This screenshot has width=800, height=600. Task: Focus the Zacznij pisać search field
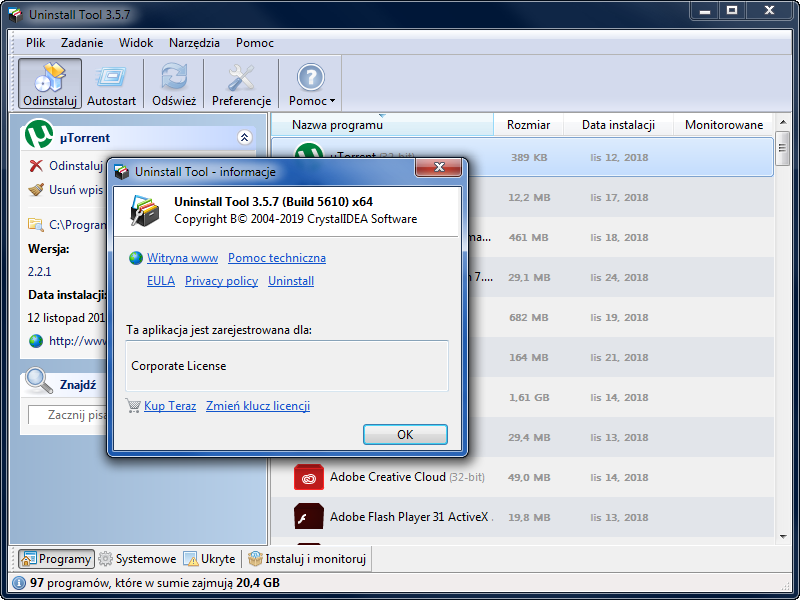point(68,415)
